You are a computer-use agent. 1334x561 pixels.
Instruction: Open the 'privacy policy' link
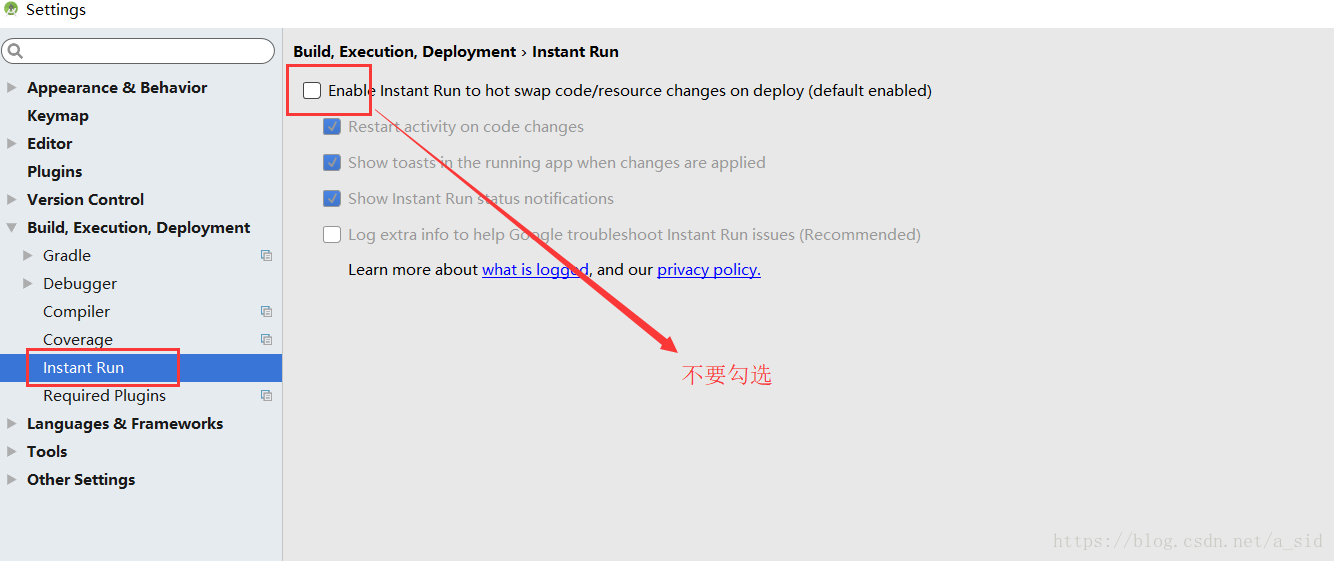[709, 270]
